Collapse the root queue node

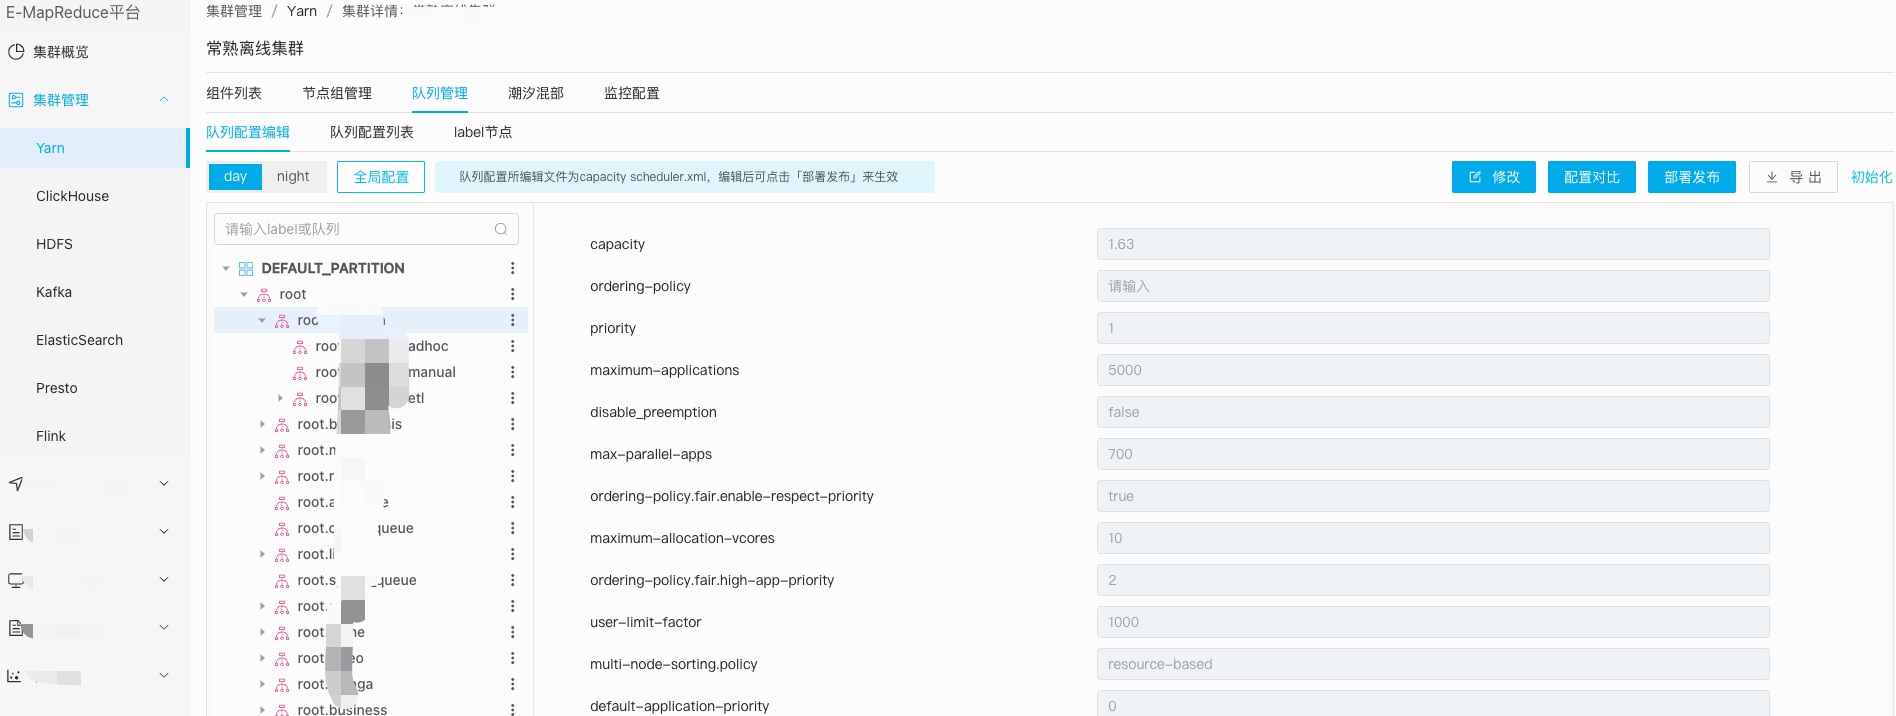(x=244, y=294)
